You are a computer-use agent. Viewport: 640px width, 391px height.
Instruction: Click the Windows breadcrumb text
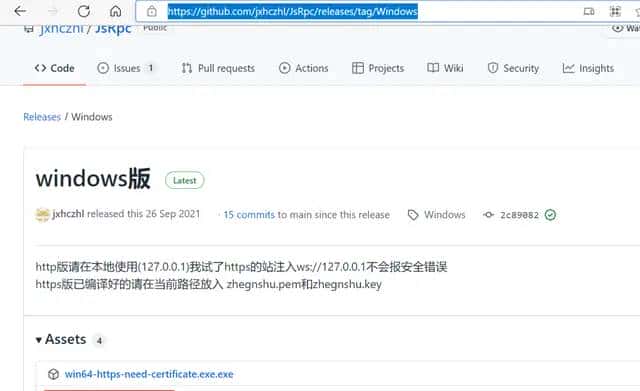pyautogui.click(x=92, y=117)
